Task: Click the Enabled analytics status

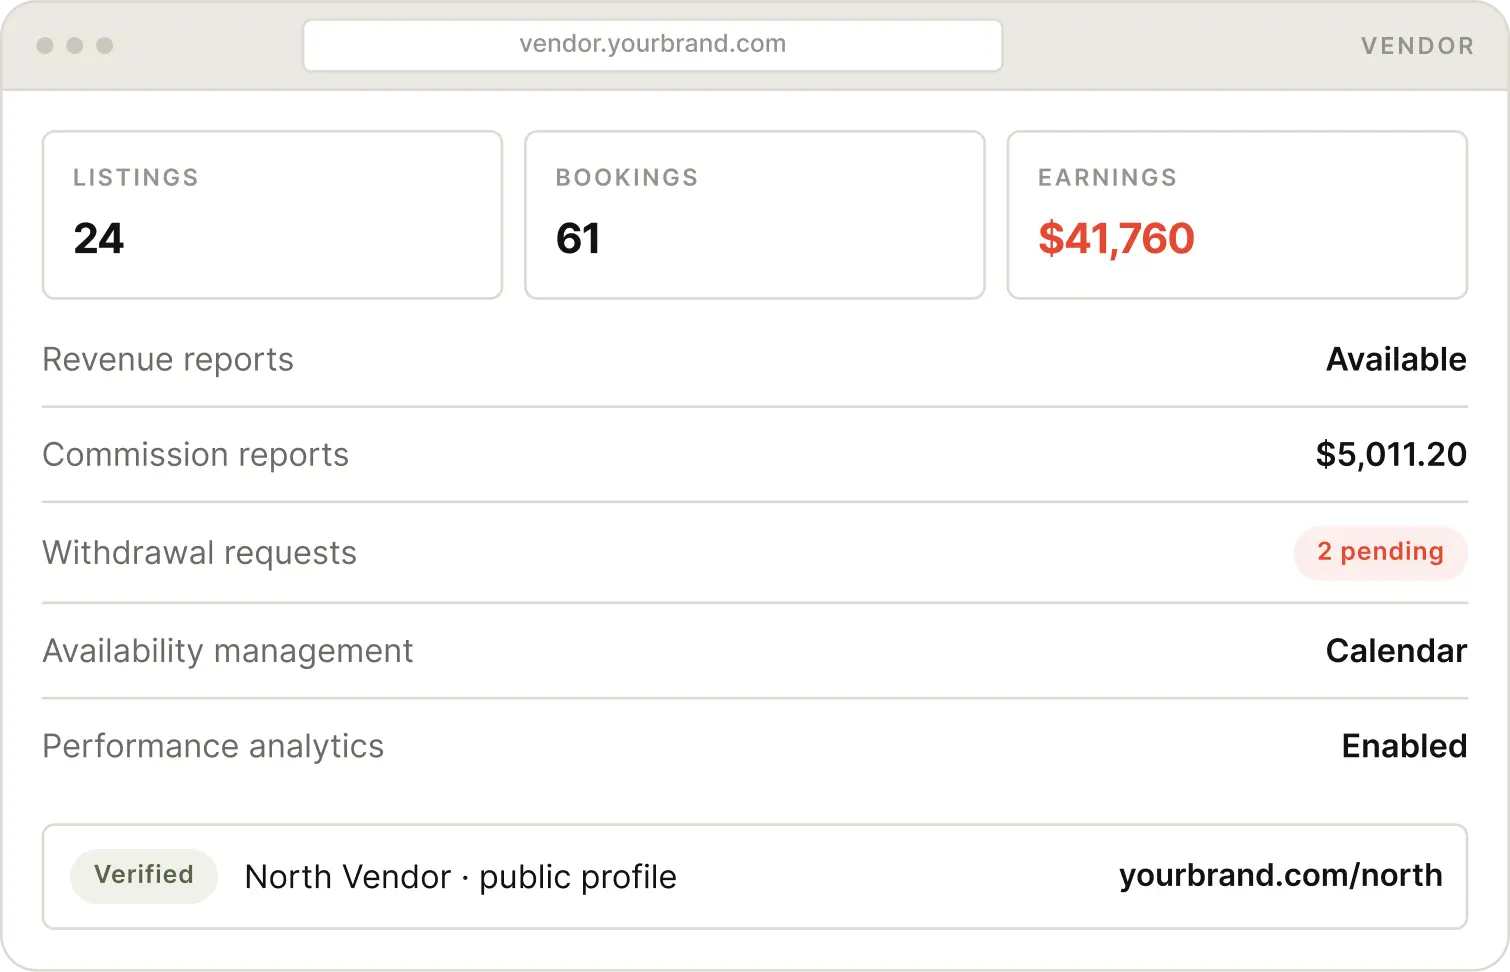Action: pos(1404,746)
